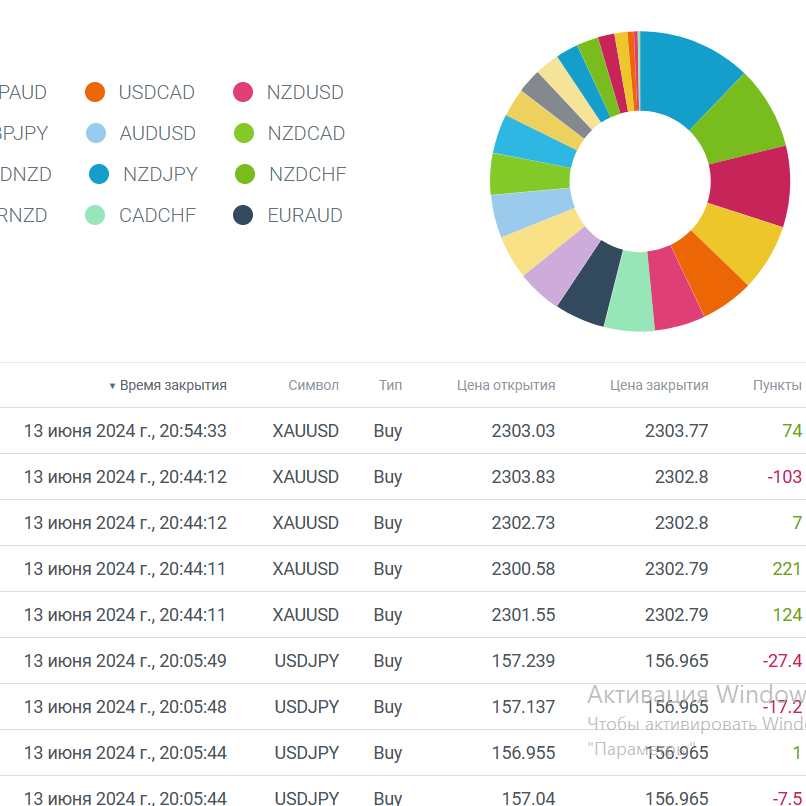The image size is (806, 806).
Task: Sort the table by Цена открытия column
Action: (x=505, y=385)
